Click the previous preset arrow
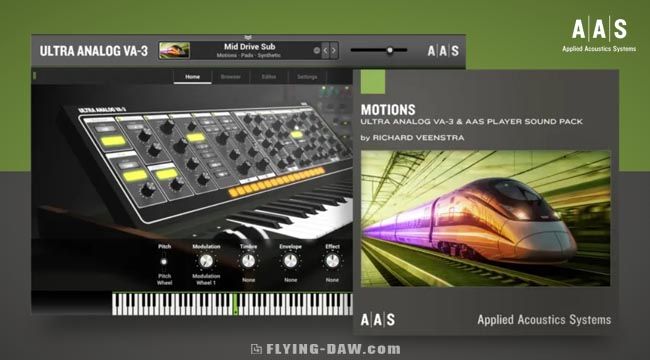The width and height of the screenshot is (650, 360). pos(325,51)
